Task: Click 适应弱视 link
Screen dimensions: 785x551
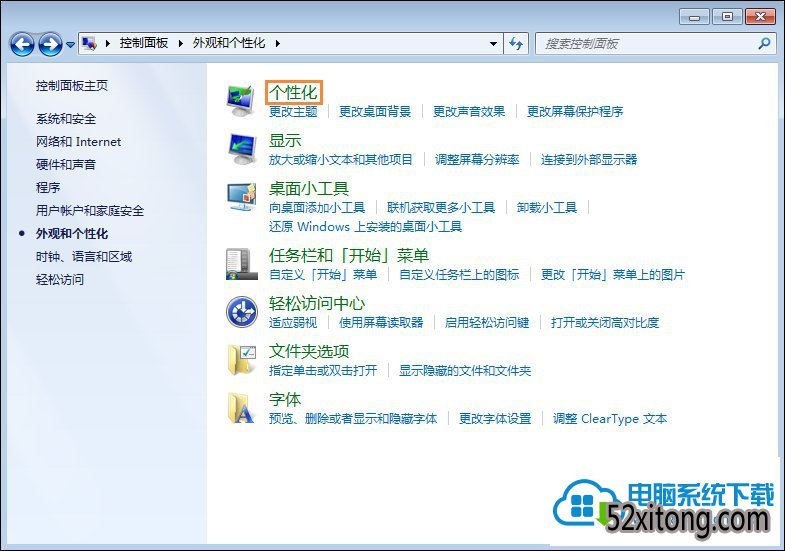Action: click(x=293, y=323)
